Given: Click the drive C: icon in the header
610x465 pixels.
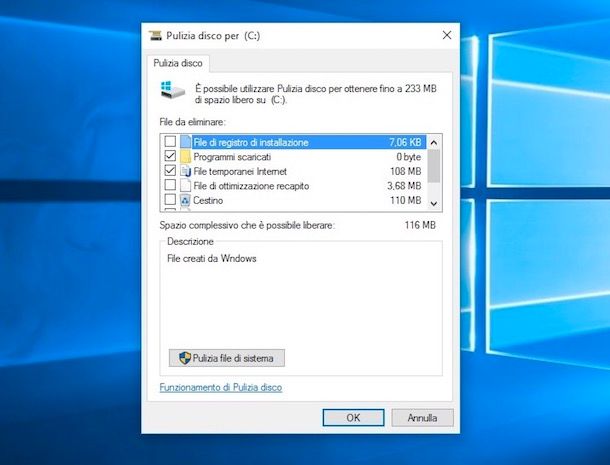Looking at the screenshot, I should click(172, 90).
